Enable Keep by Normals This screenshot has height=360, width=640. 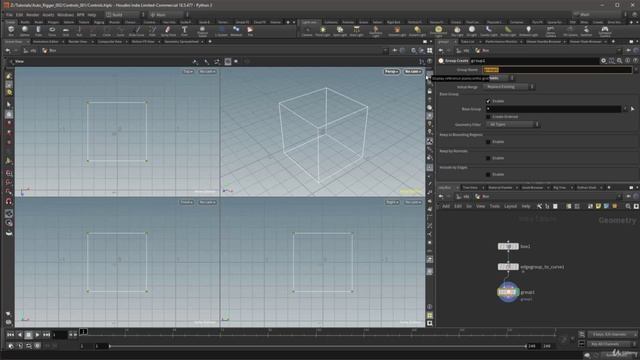[x=488, y=158]
